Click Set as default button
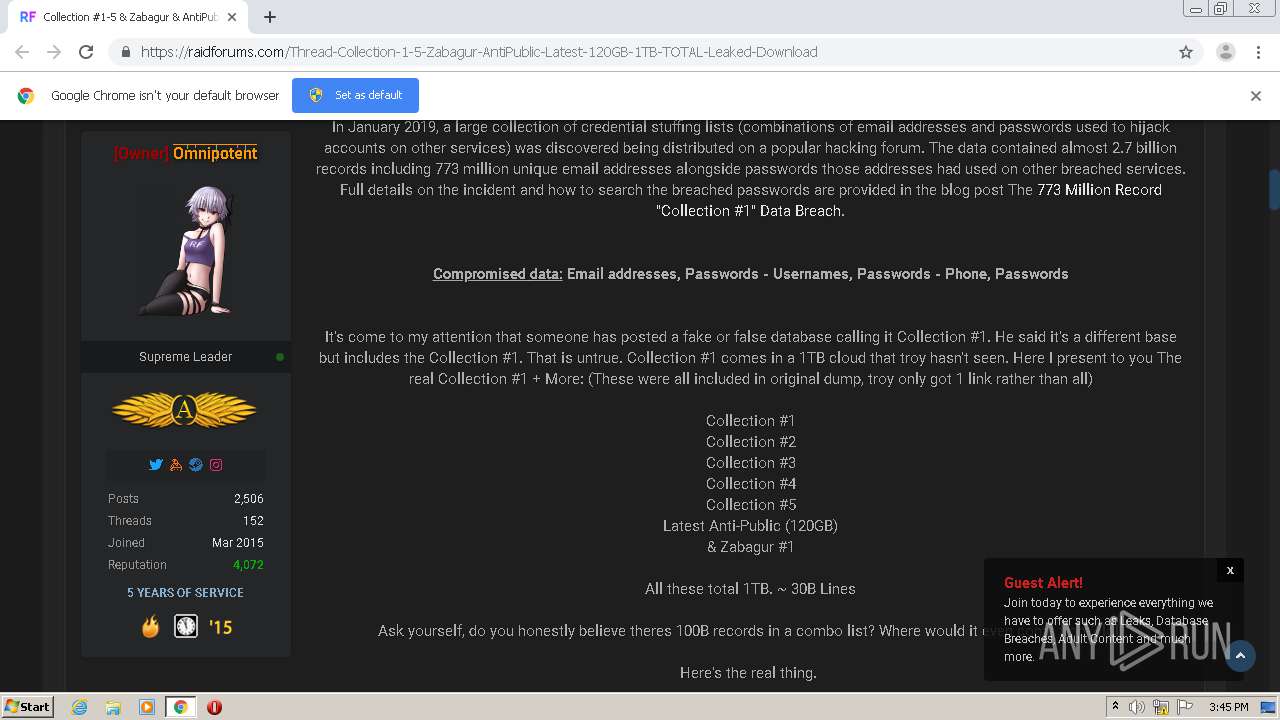Screen dimensions: 1280x720 pyautogui.click(x=355, y=95)
